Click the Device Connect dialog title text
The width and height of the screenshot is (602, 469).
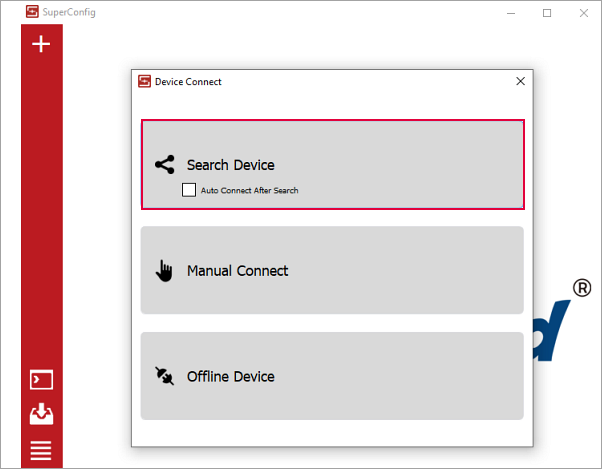coord(188,82)
